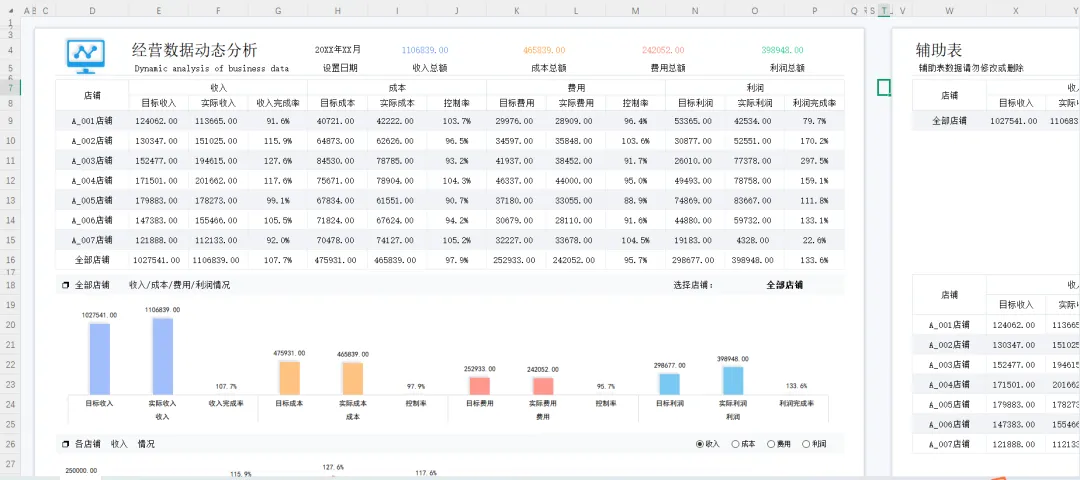Screen dimensions: 1080x480
Task: Select column P header
Action: pyautogui.click(x=815, y=10)
